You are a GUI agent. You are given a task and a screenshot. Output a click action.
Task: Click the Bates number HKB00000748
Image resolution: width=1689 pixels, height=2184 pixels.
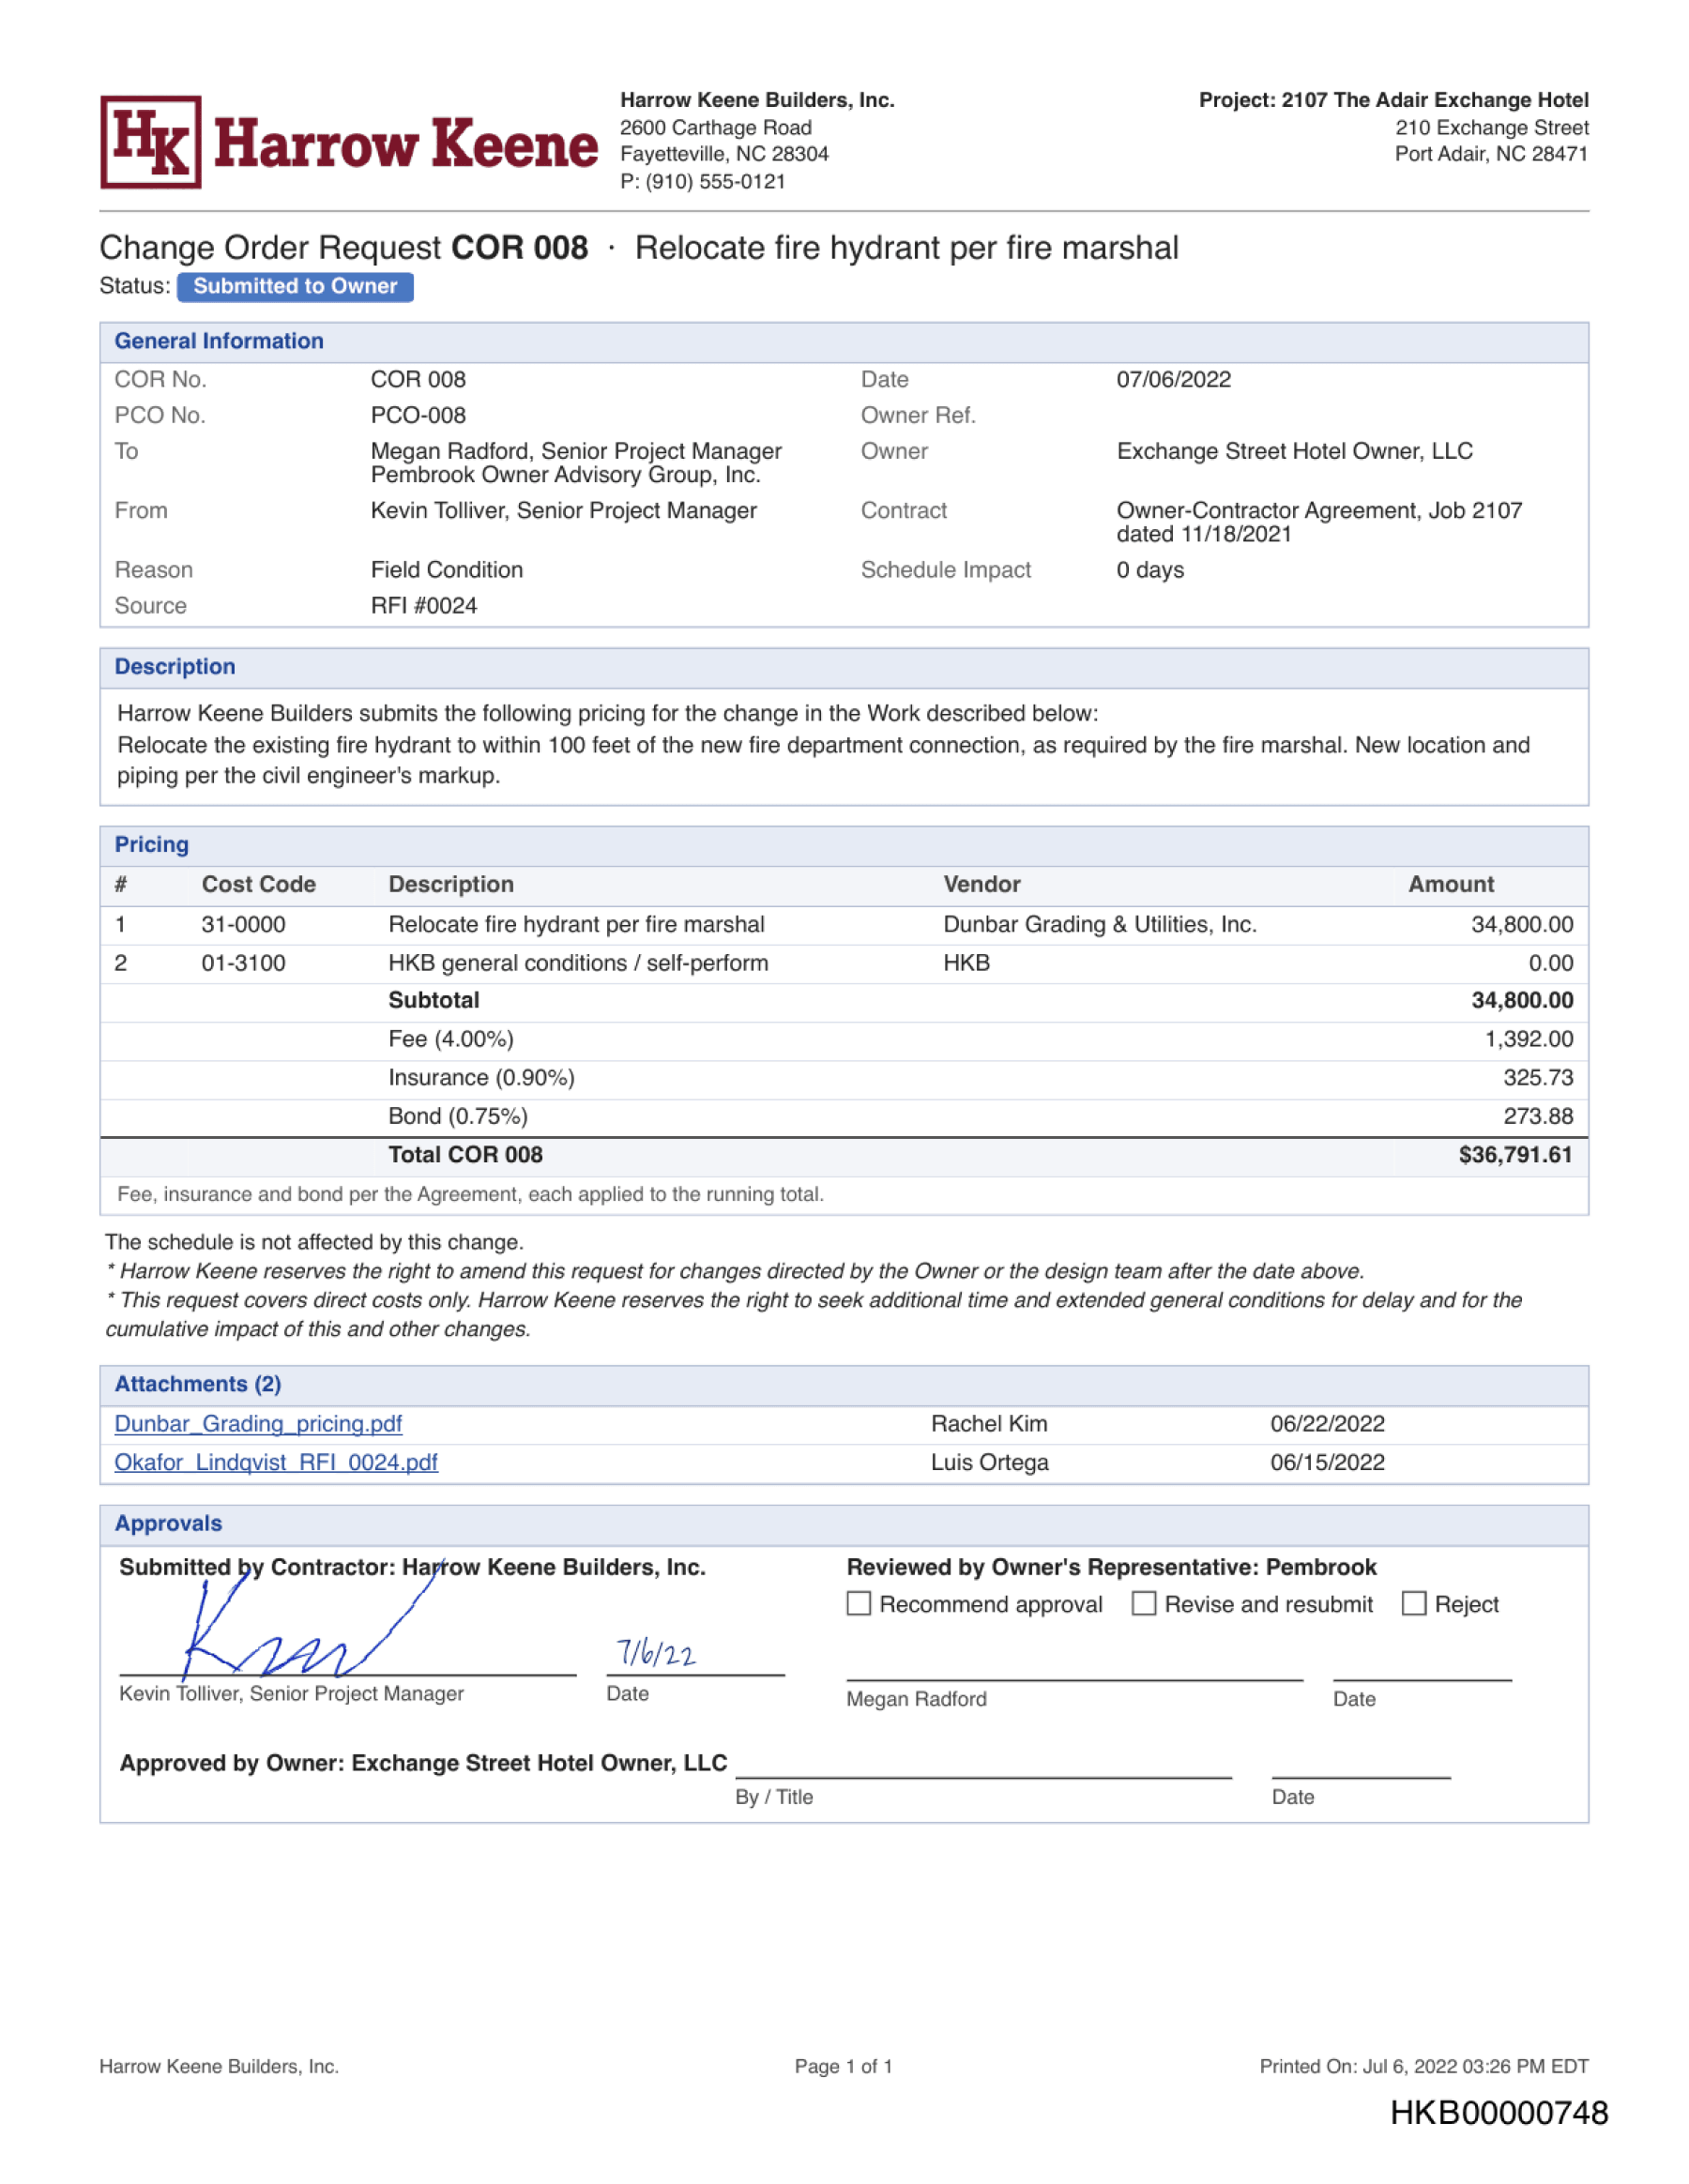pos(1499,2113)
